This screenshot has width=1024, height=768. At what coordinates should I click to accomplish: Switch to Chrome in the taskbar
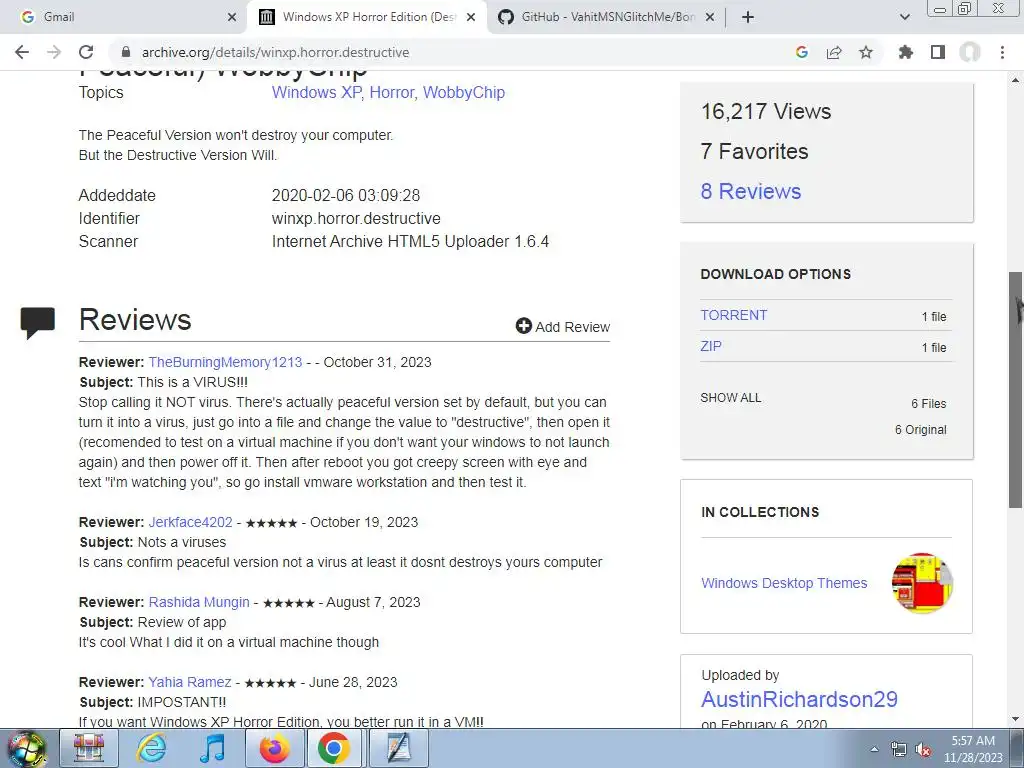pyautogui.click(x=334, y=748)
